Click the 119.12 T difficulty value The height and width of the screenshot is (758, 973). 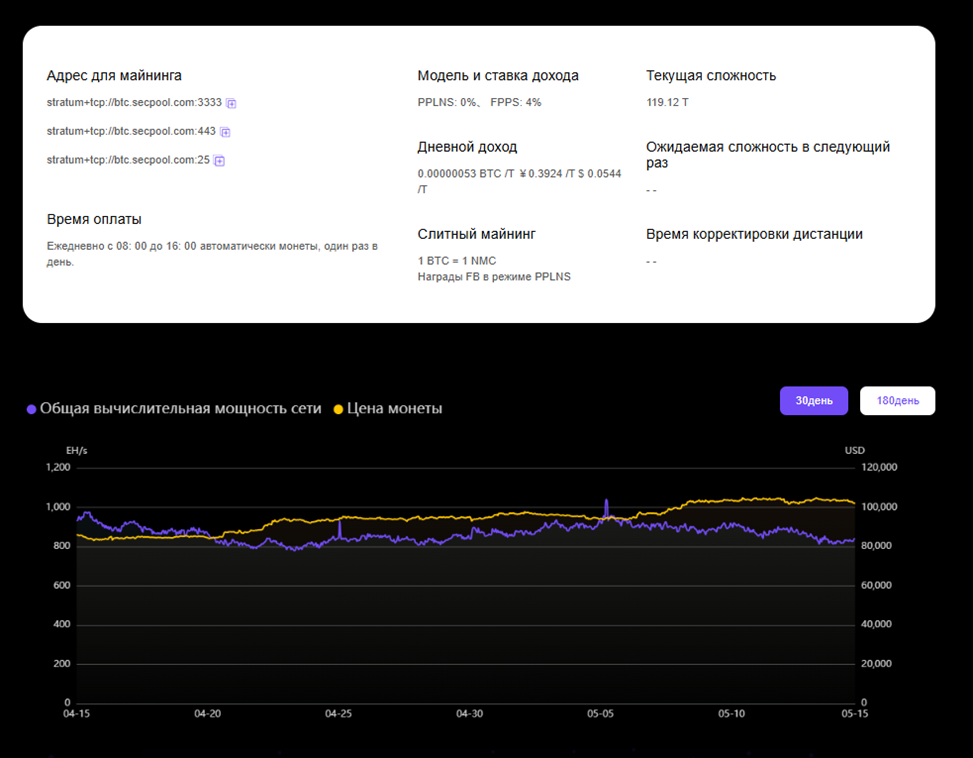[667, 102]
